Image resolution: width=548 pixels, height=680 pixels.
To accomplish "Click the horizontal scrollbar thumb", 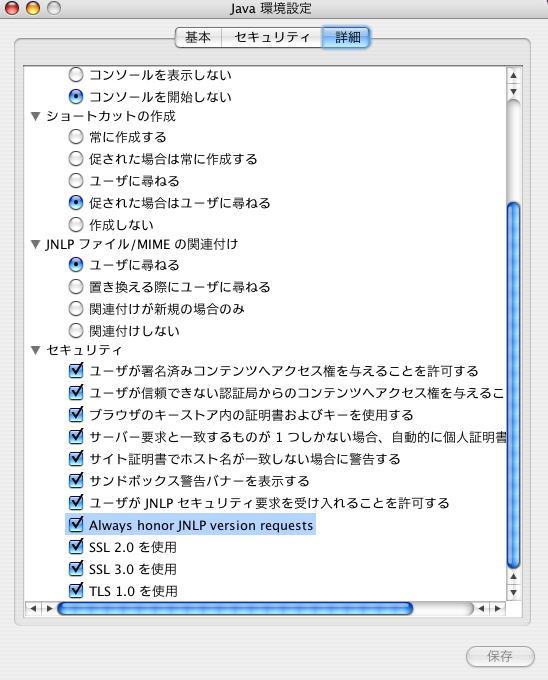I will 235,608.
